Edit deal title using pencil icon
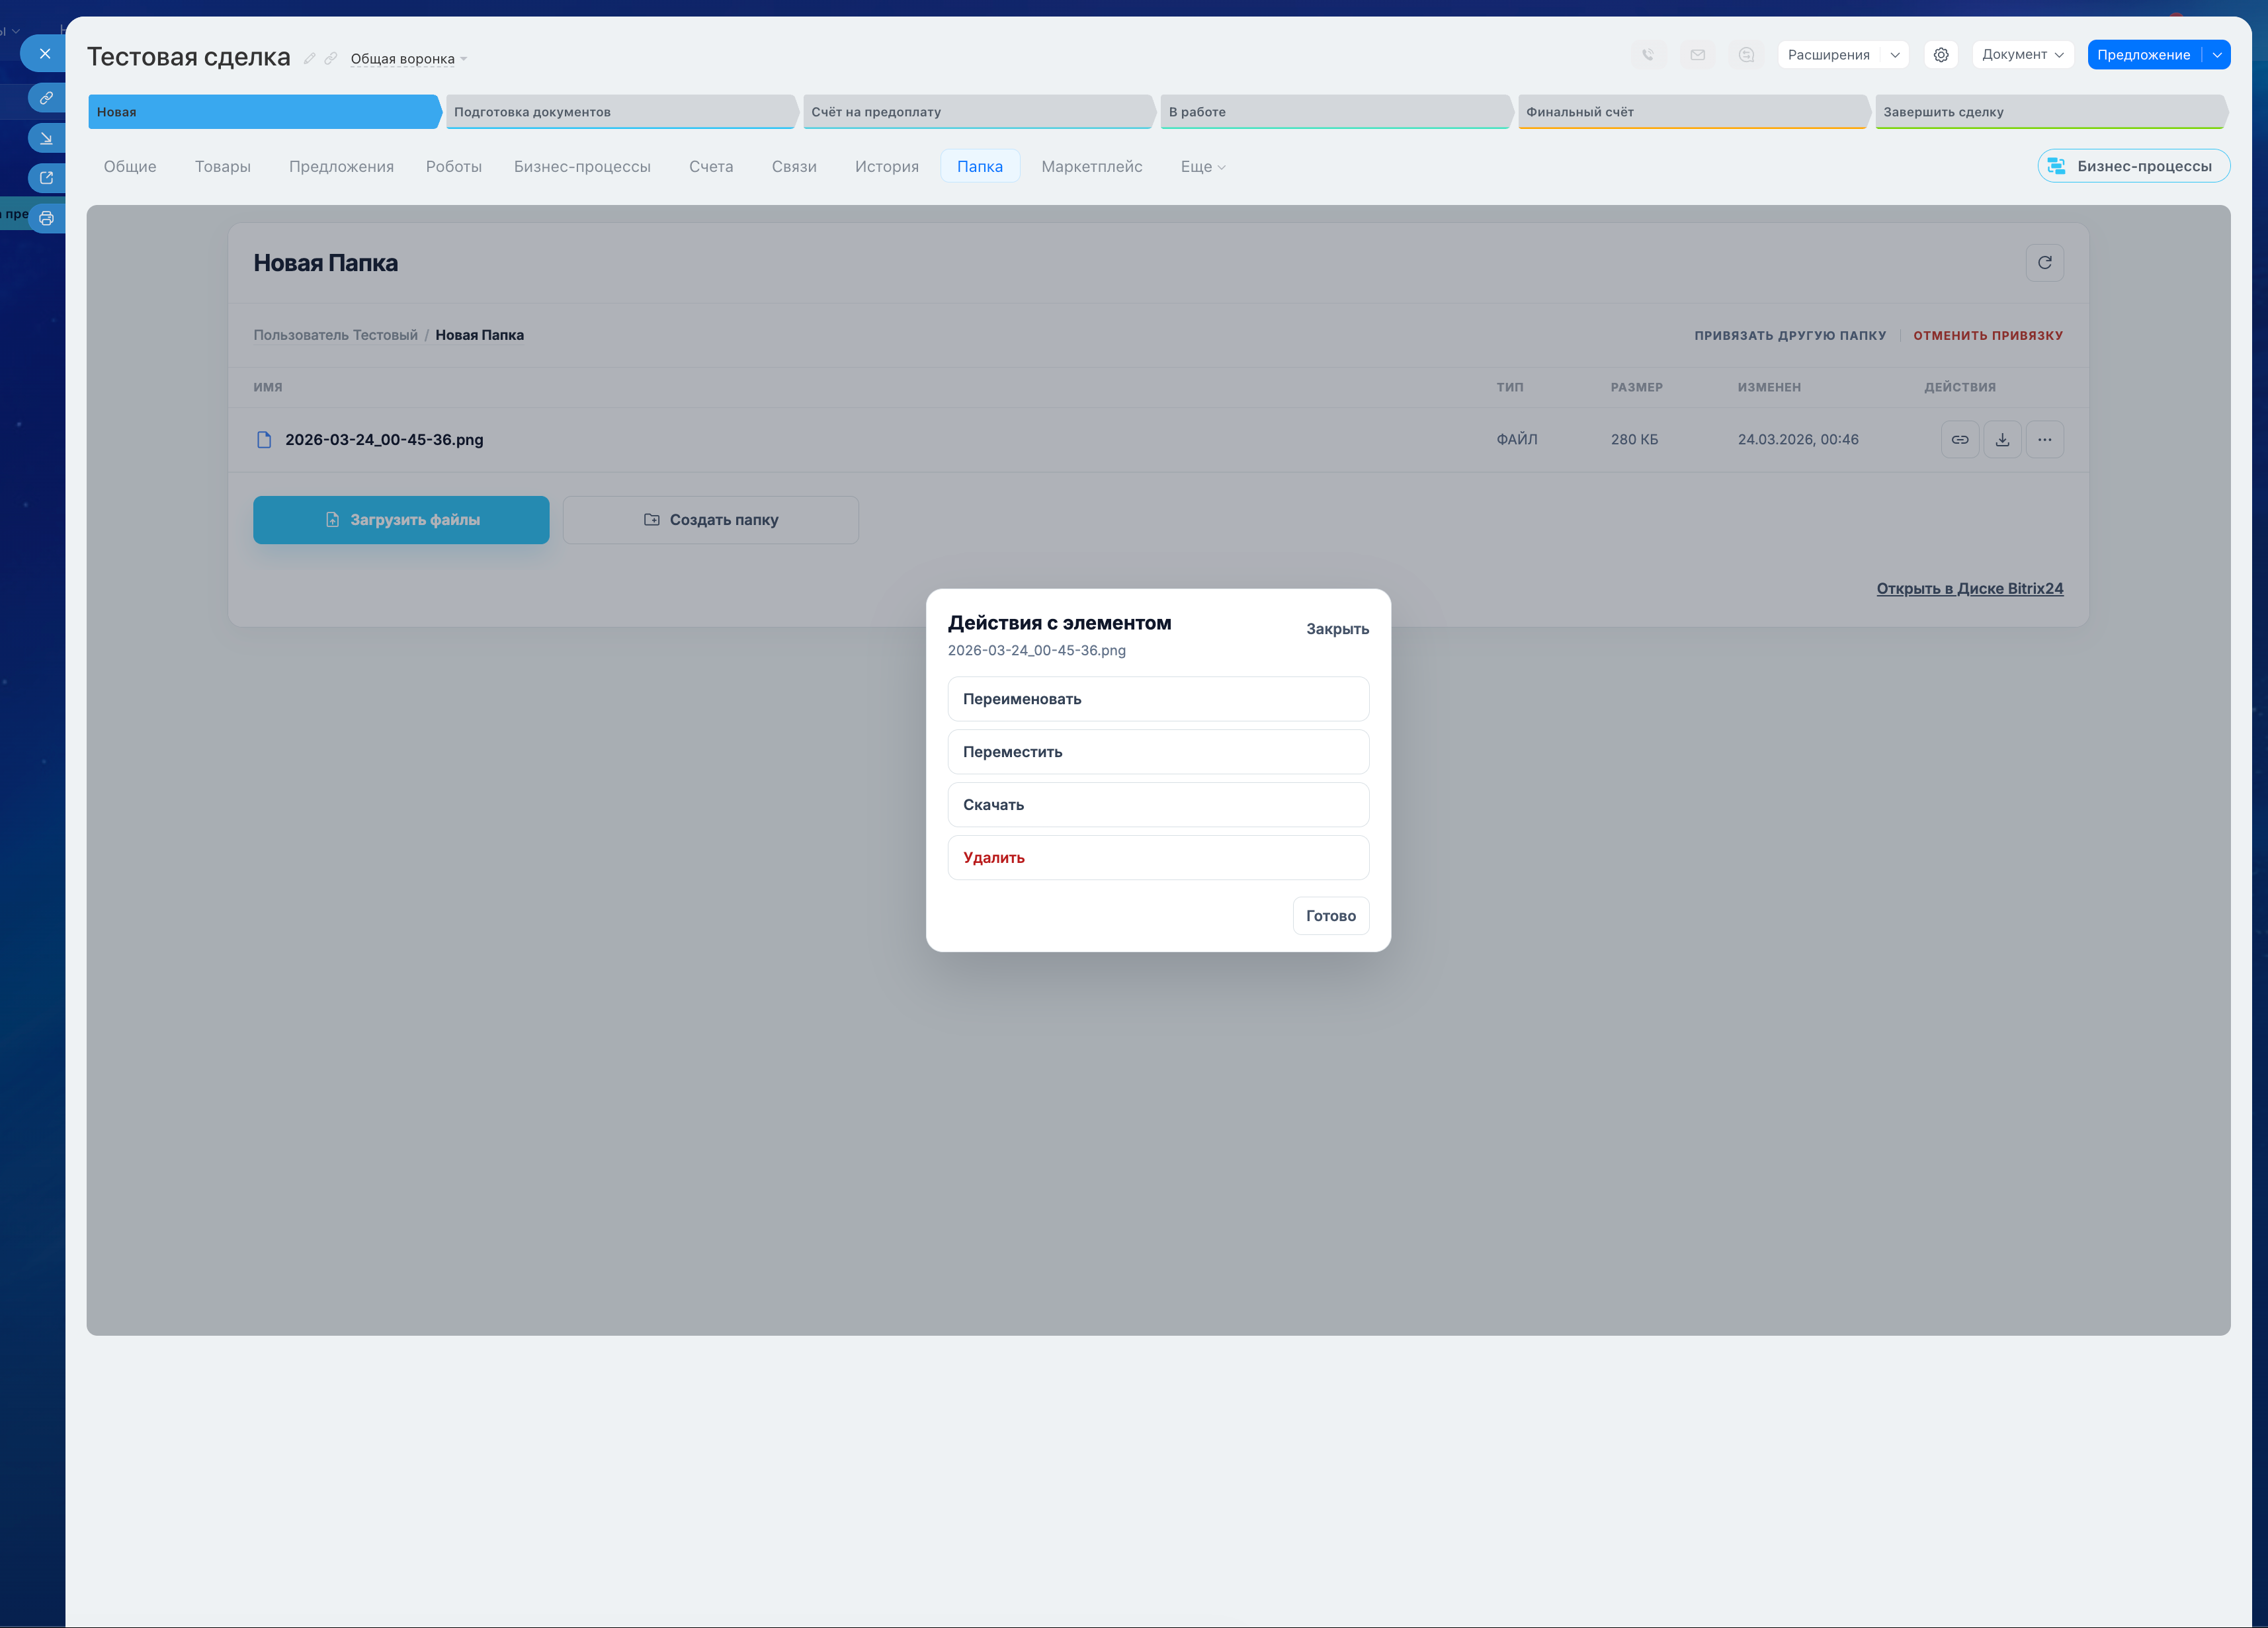 point(310,59)
